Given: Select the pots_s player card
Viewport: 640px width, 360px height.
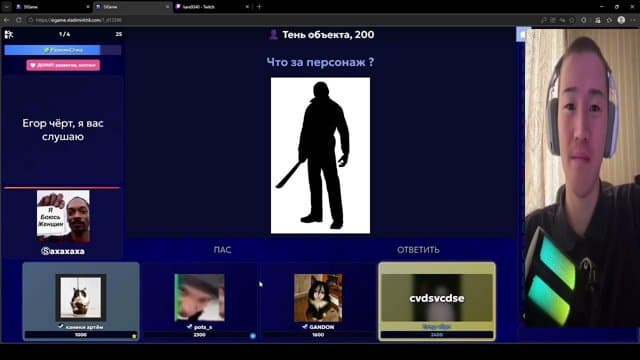Looking at the screenshot, I should point(199,301).
